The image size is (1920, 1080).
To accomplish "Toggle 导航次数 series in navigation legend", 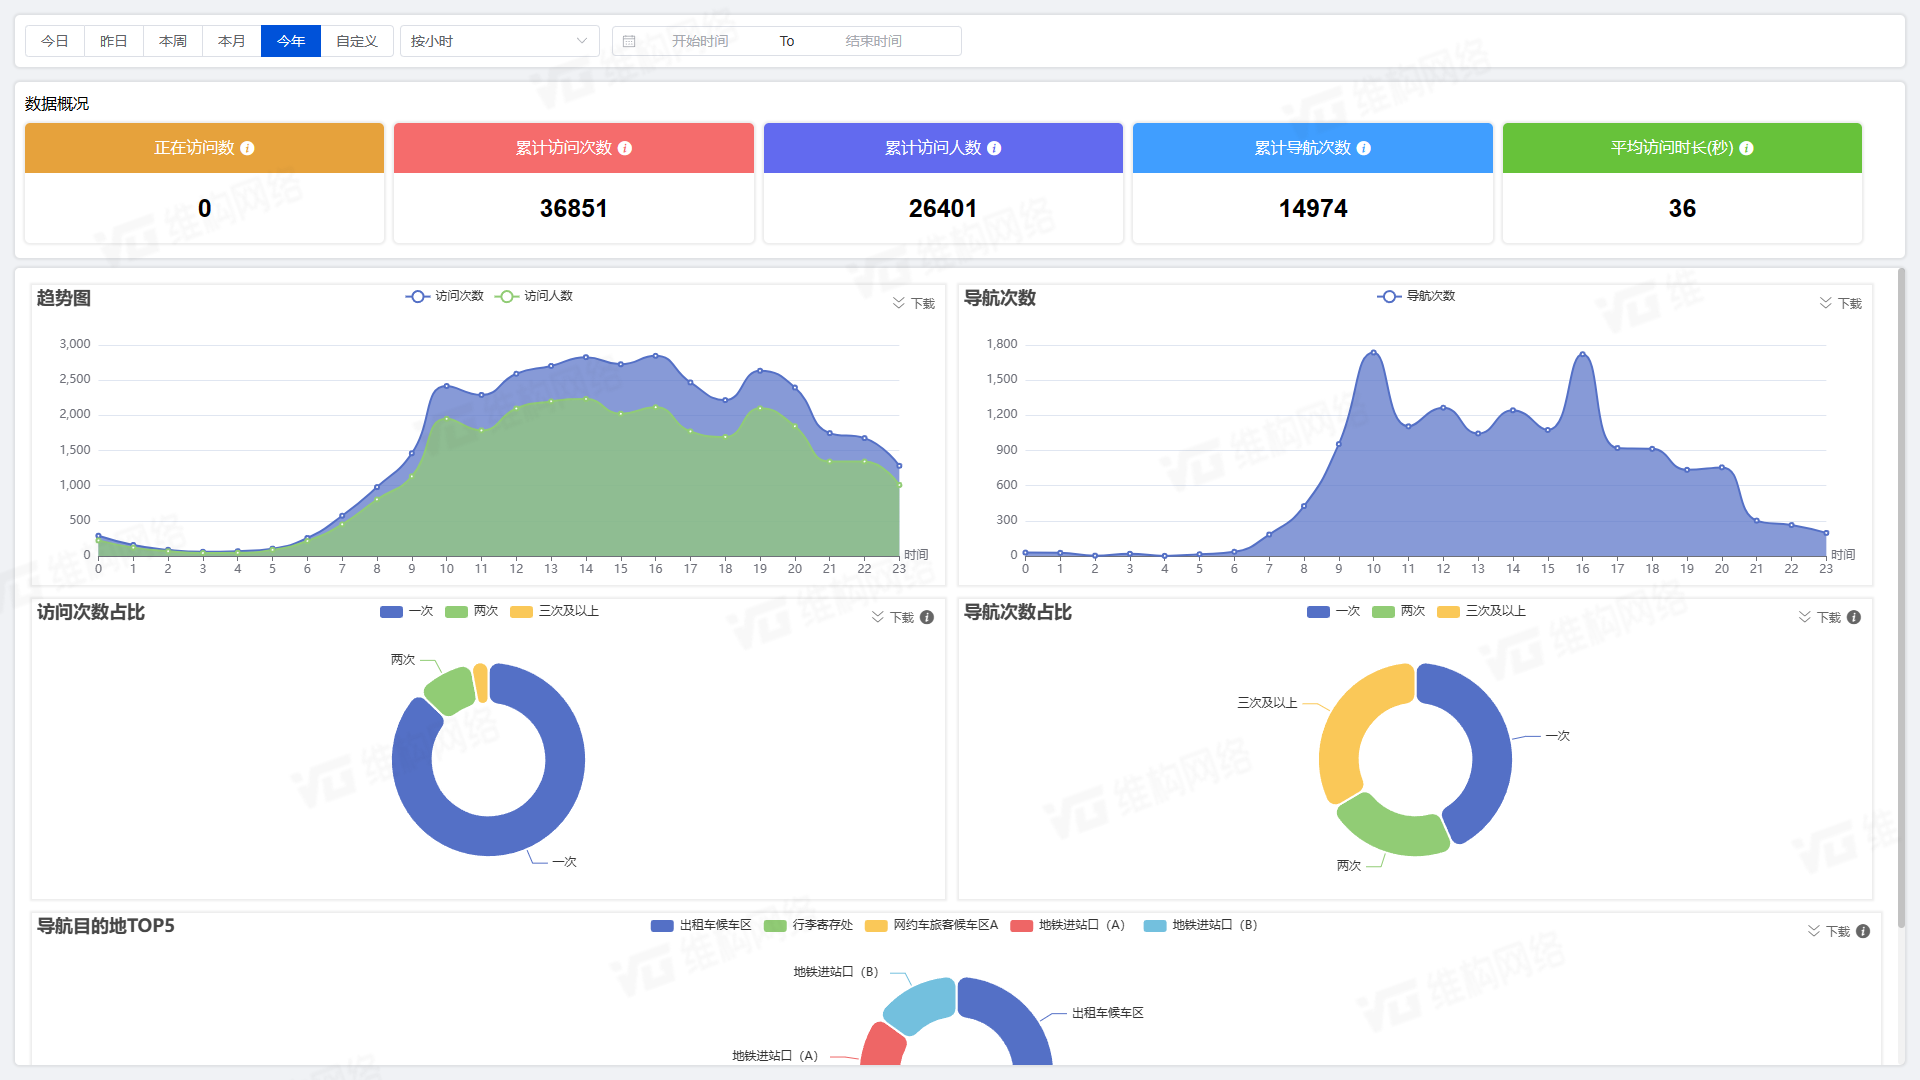I will tap(1416, 296).
